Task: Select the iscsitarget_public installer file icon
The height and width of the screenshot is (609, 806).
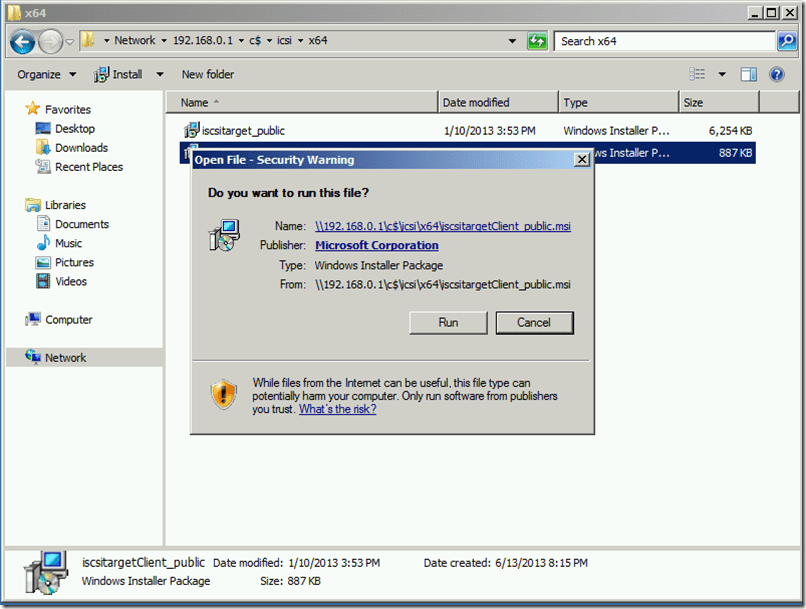Action: pyautogui.click(x=192, y=130)
